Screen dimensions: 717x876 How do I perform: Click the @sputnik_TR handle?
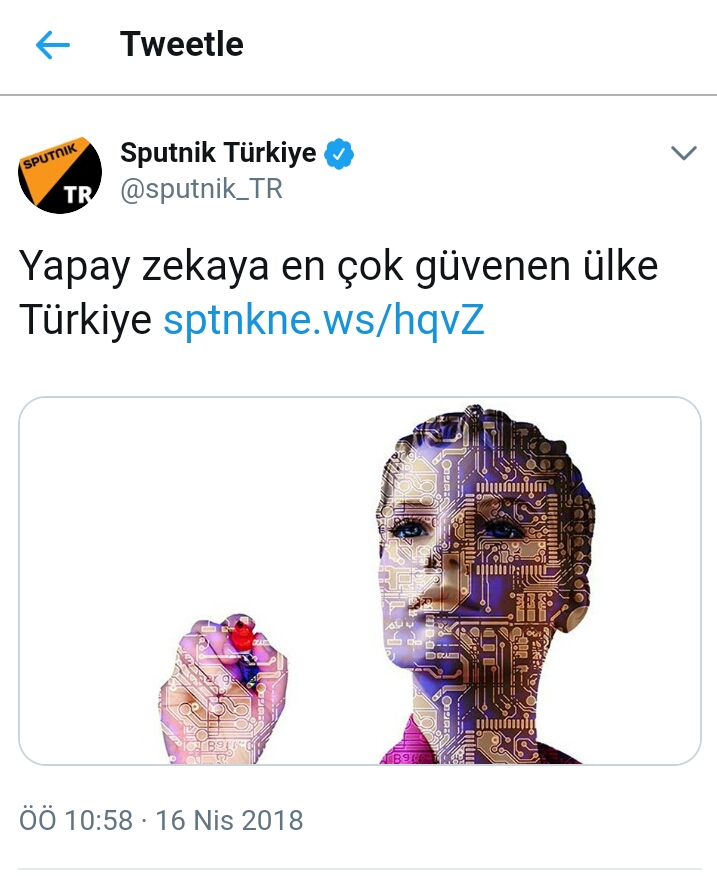pyautogui.click(x=202, y=189)
